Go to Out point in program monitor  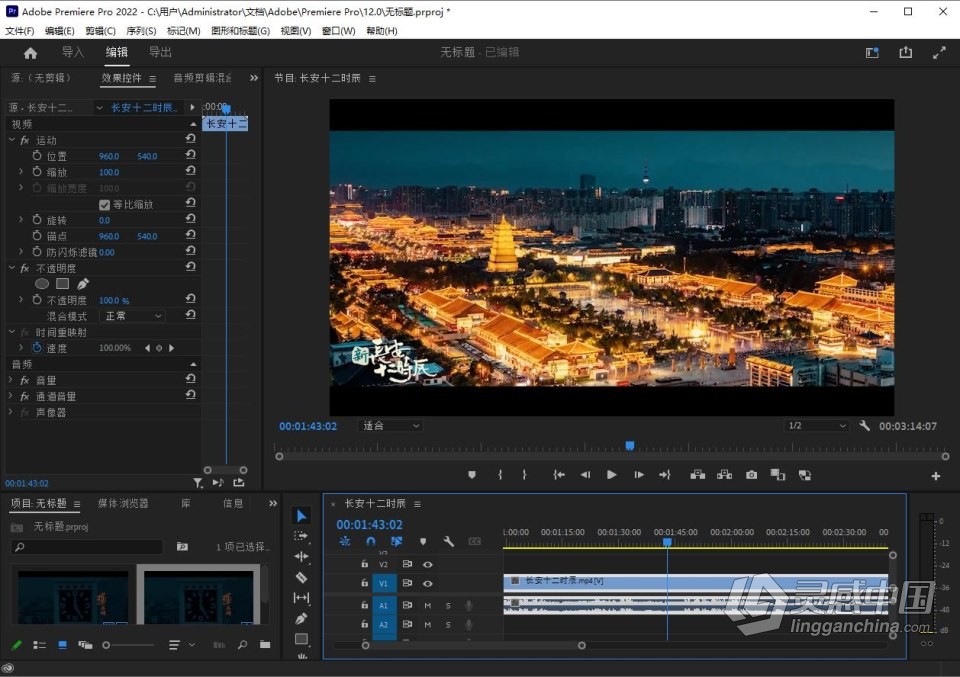(x=665, y=475)
